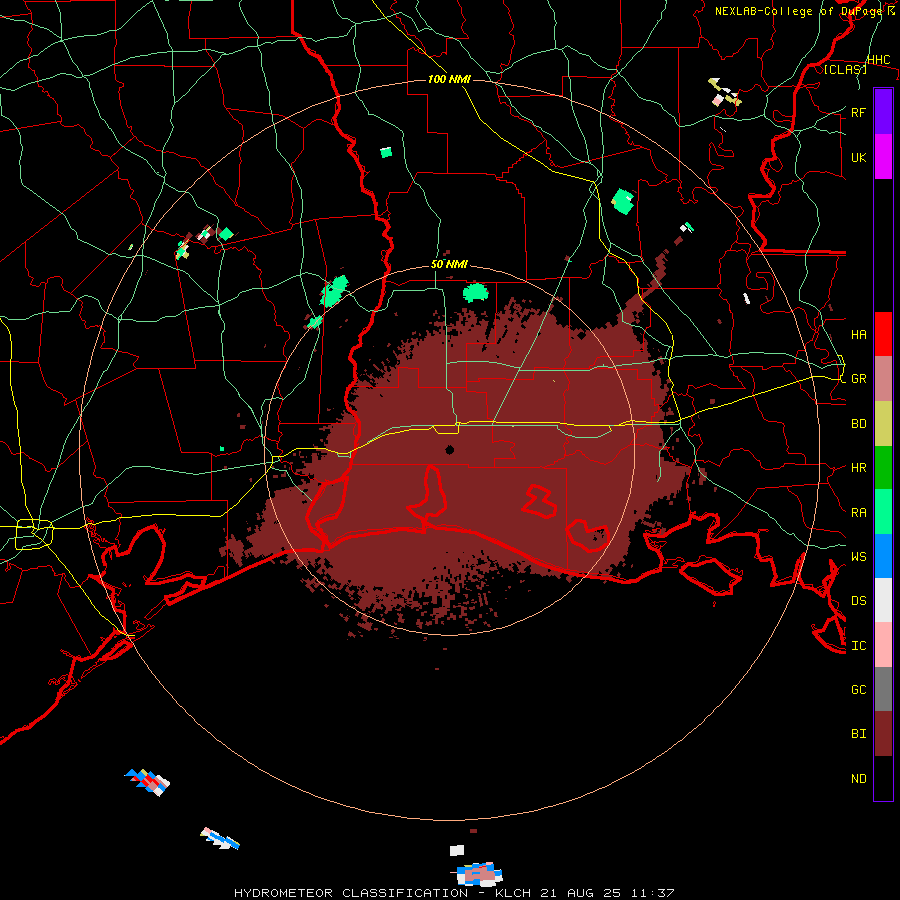Image resolution: width=900 pixels, height=900 pixels.
Task: Click the UK legend text label
Action: 858,157
